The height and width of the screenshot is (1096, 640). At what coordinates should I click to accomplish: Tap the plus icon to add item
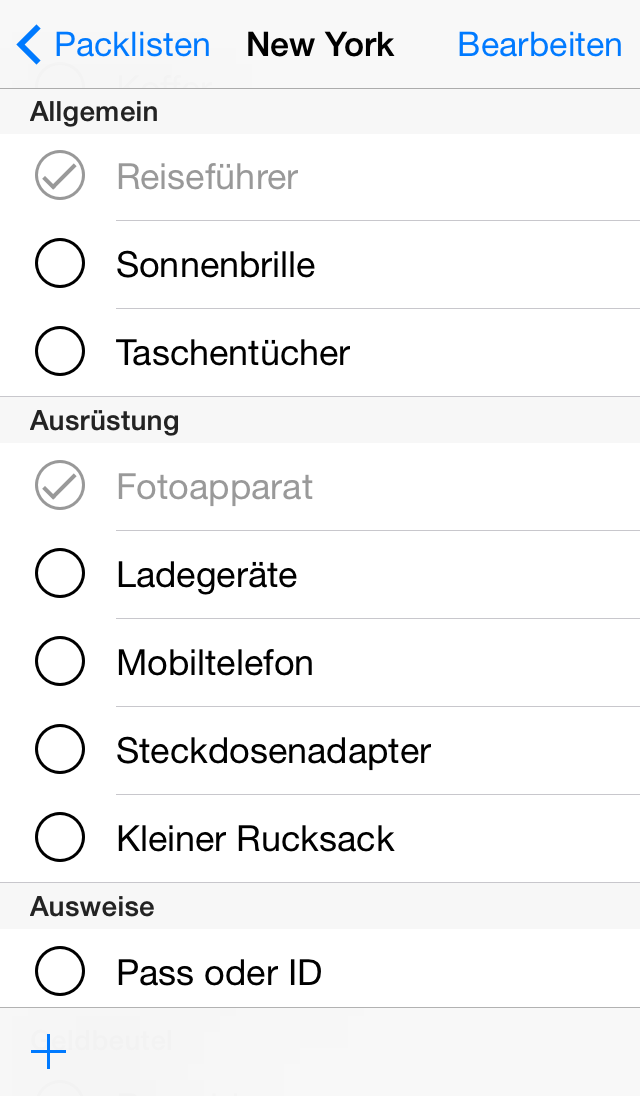coord(48,1052)
